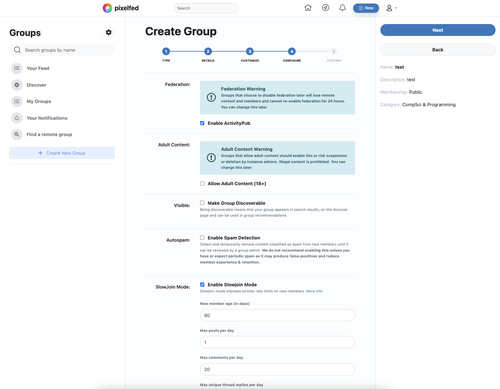The image size is (500, 389).
Task: Focus the top Search field
Action: (x=206, y=8)
